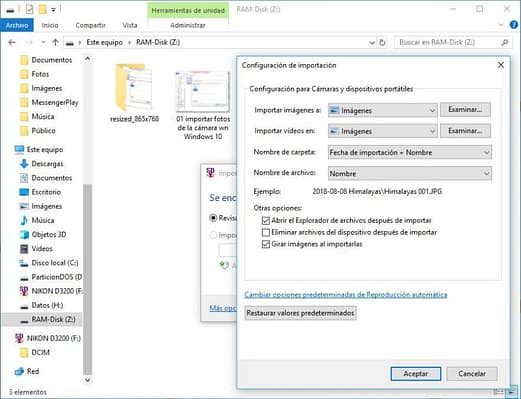Screen dimensions: 521x399
Task: Click navigation pane scroll up arrow
Action: click(87, 59)
